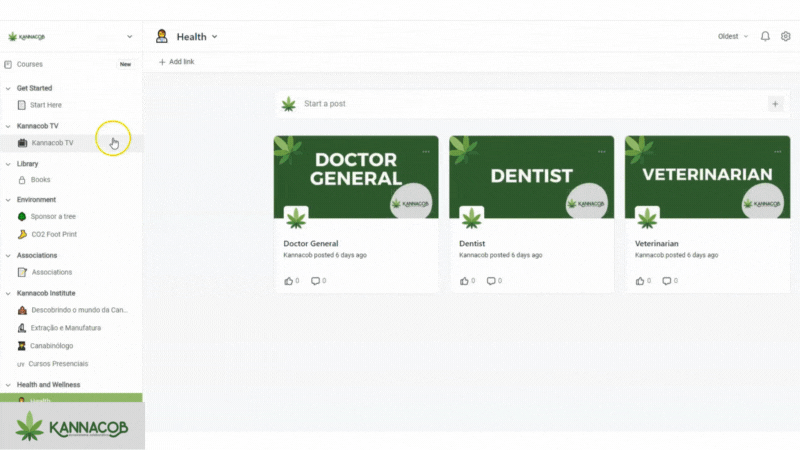
Task: Collapse the Kannacob Institute section
Action: (8, 294)
